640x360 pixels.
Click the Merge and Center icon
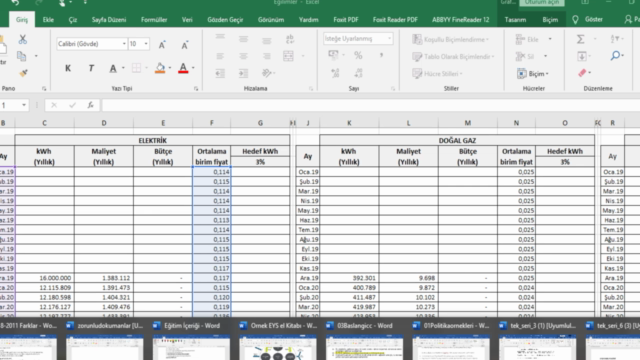pos(289,56)
